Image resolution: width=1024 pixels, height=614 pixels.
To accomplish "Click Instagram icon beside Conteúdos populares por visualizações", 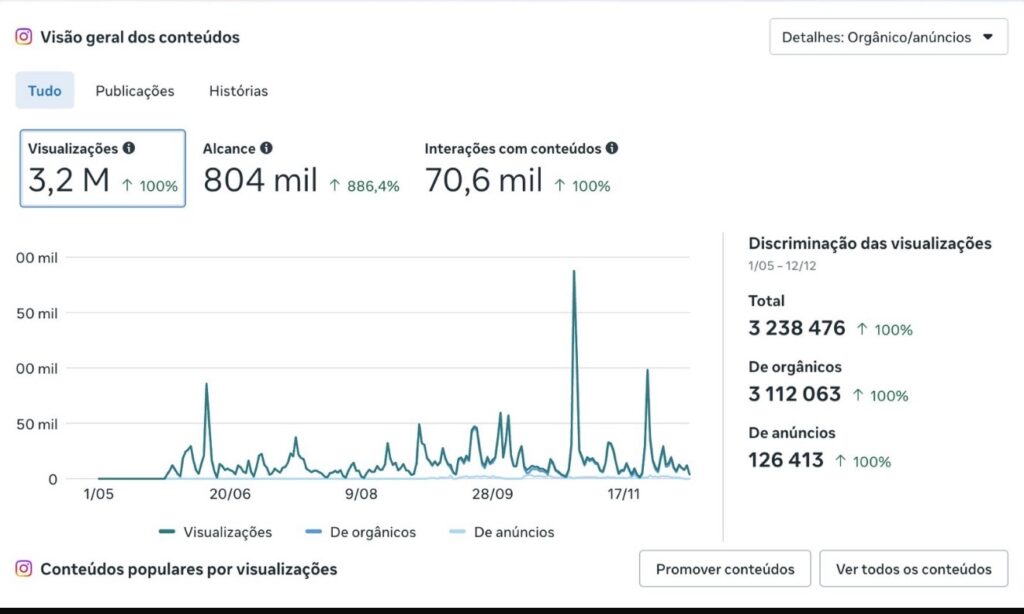I will click(24, 569).
